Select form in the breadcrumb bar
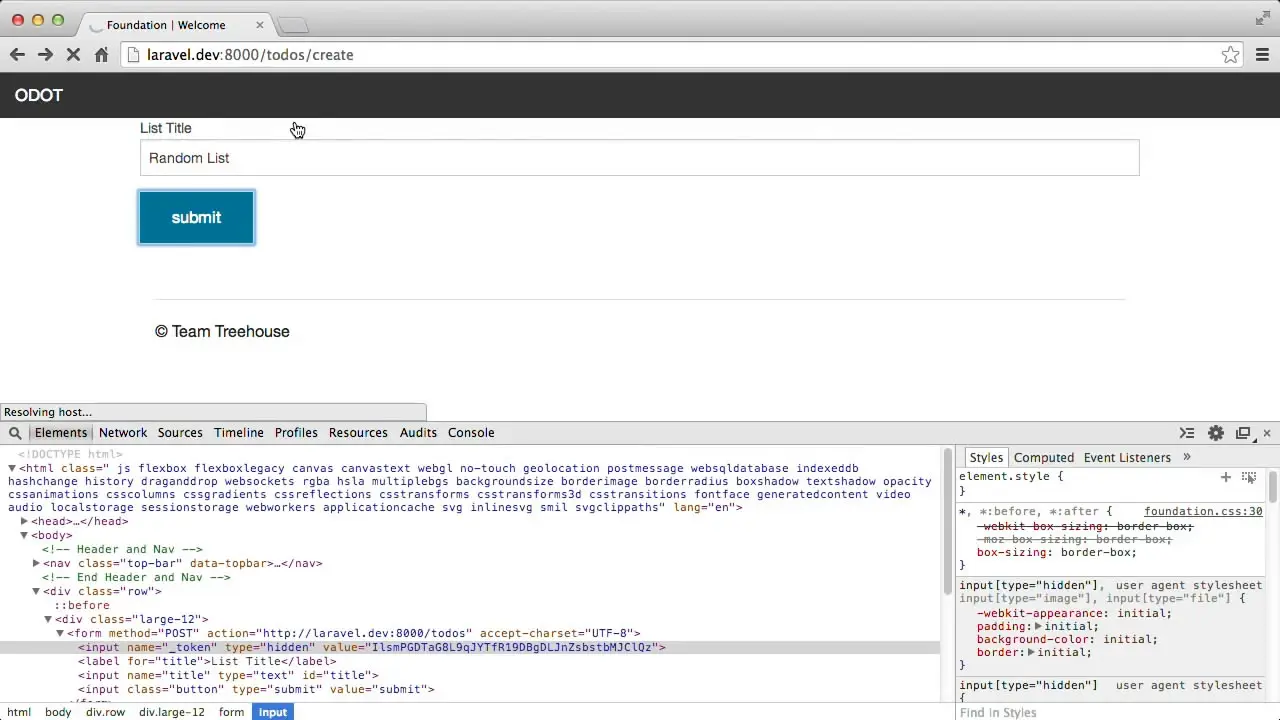The height and width of the screenshot is (720, 1280). 231,712
